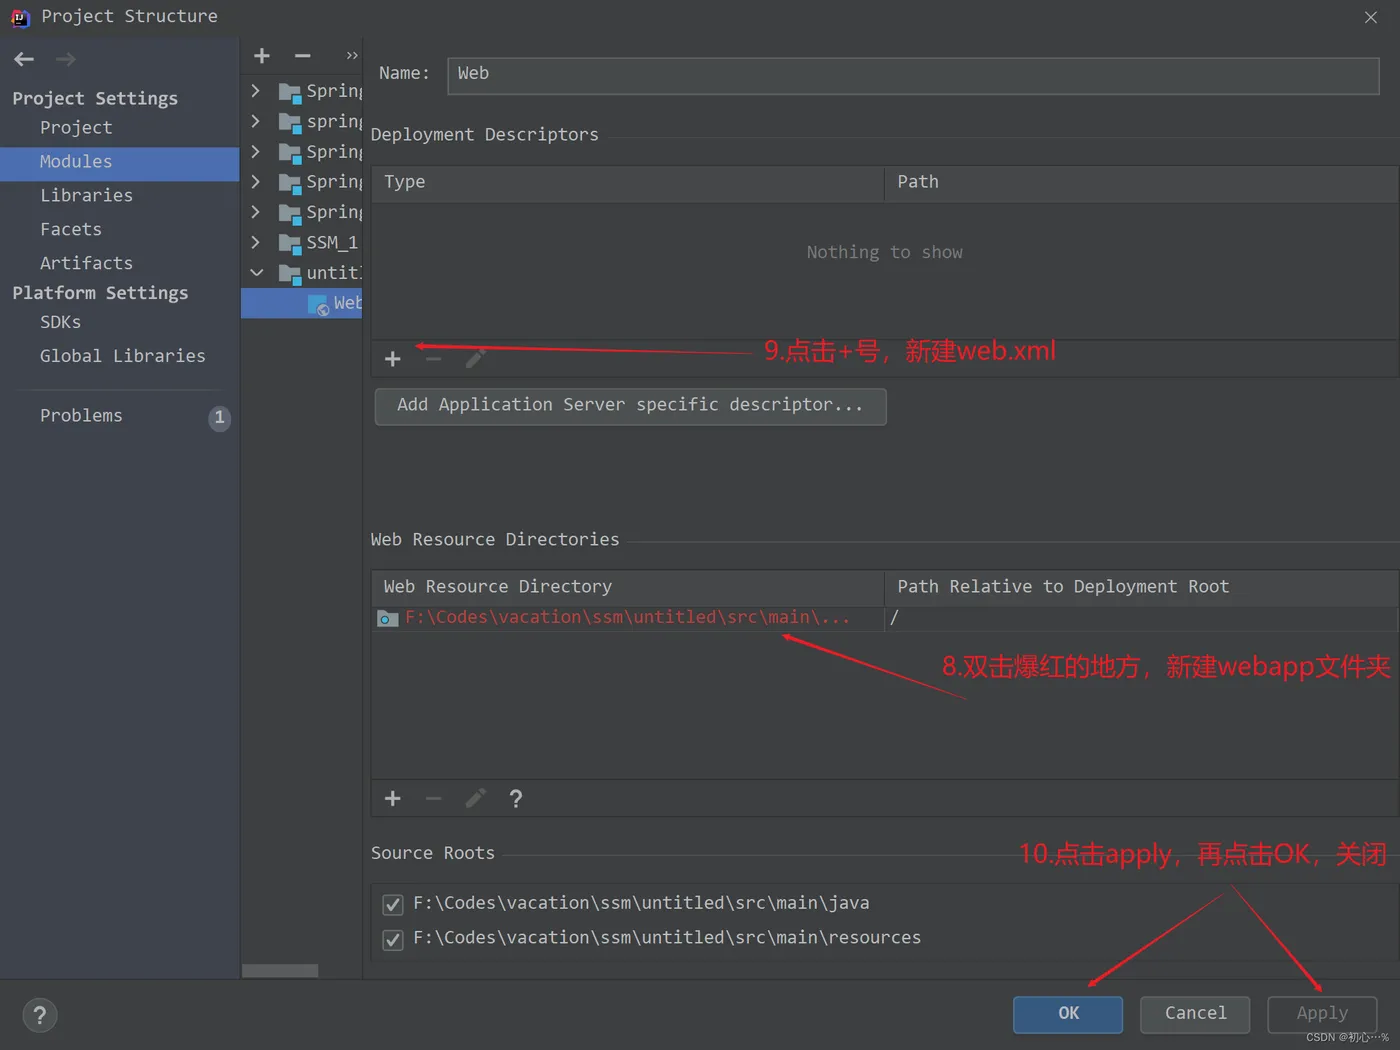This screenshot has height=1050, width=1400.
Task: Click Add Application Server specific descriptor button
Action: pos(630,406)
